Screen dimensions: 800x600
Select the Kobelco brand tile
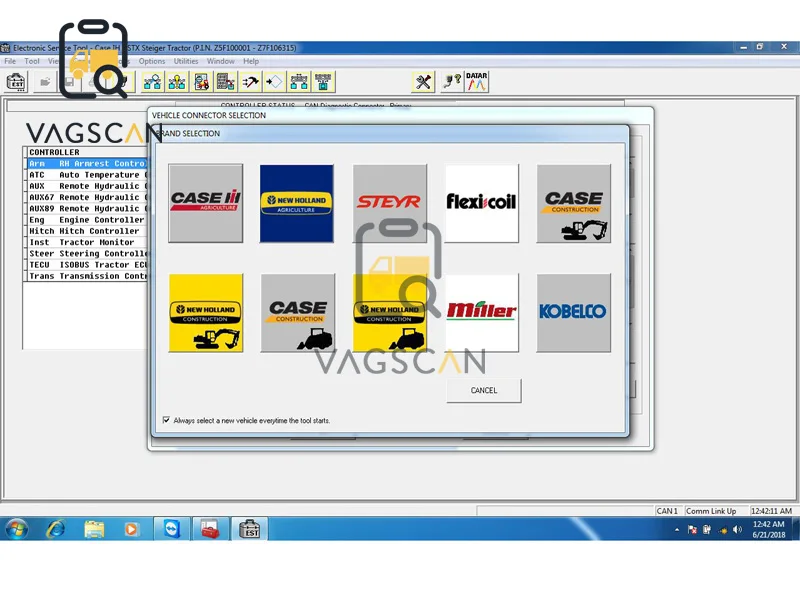(x=573, y=313)
